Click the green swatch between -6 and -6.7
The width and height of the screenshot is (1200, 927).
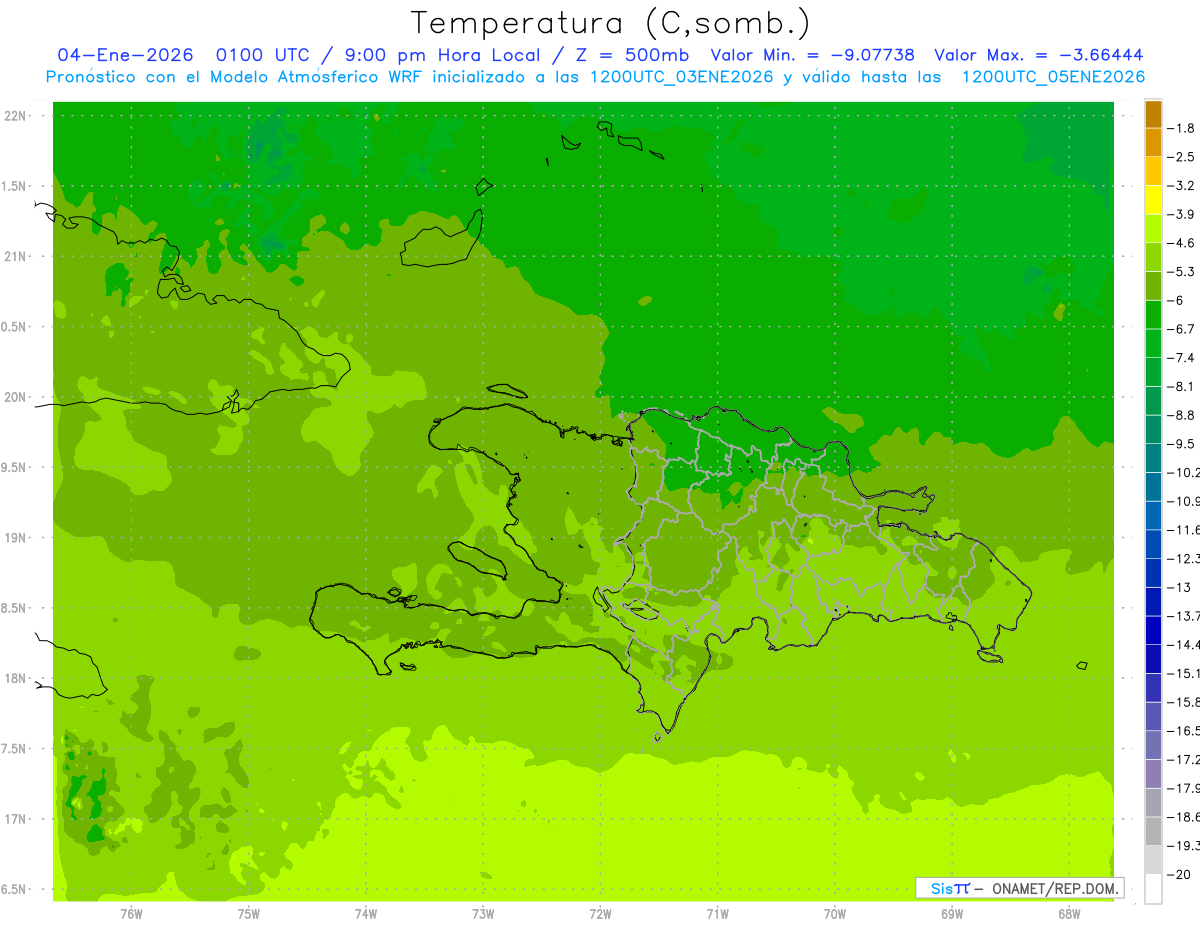tap(1153, 315)
